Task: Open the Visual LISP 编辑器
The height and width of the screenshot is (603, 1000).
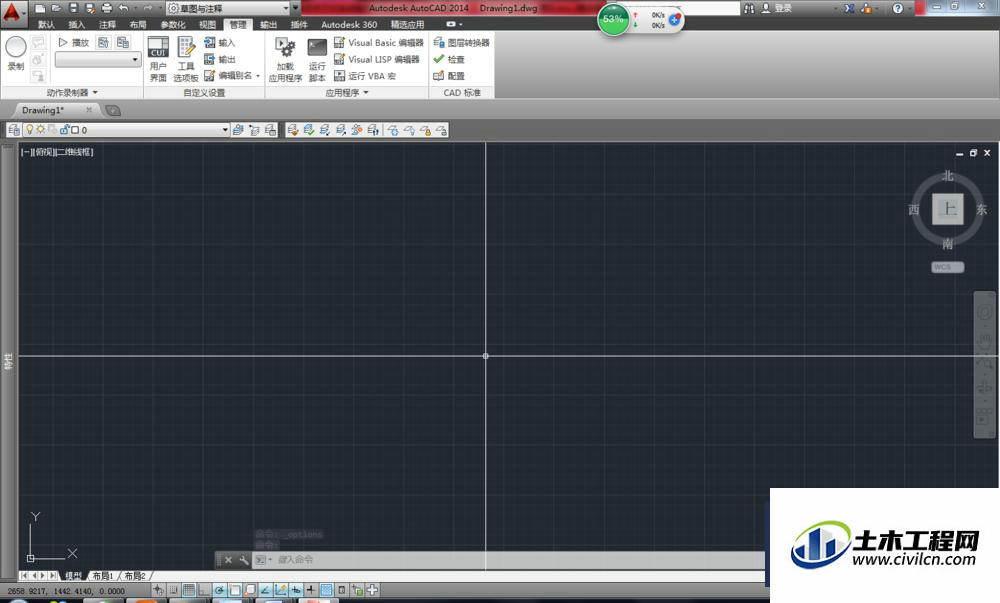Action: coord(377,59)
